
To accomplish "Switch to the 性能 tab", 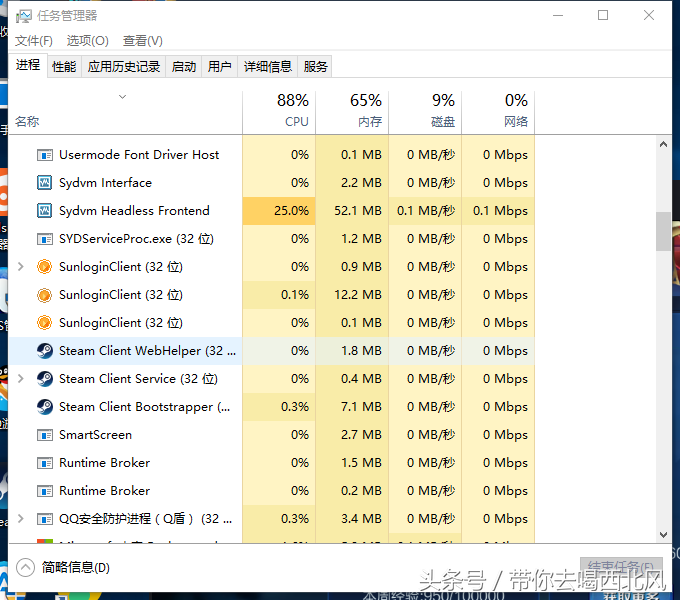I will (x=64, y=67).
